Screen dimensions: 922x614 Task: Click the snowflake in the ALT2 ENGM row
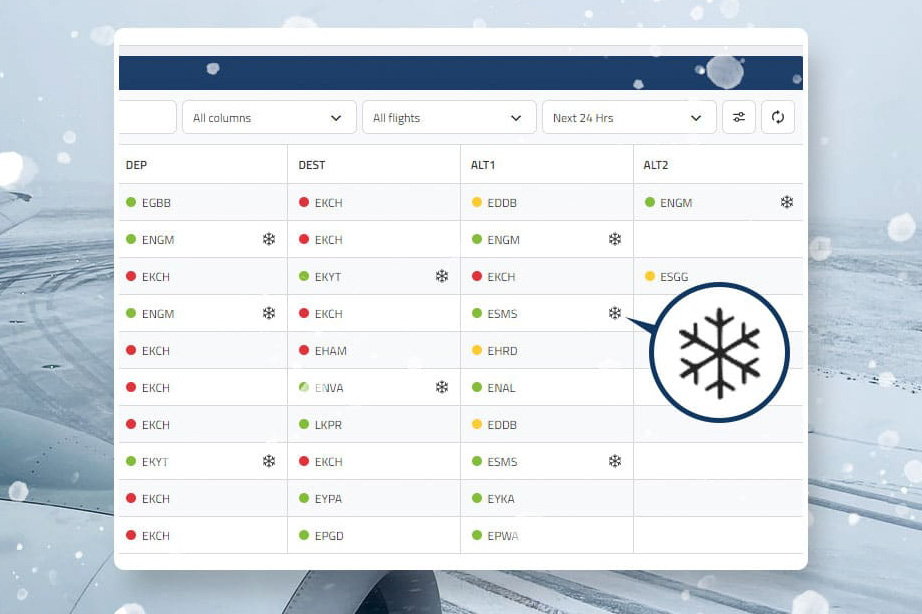(x=787, y=202)
